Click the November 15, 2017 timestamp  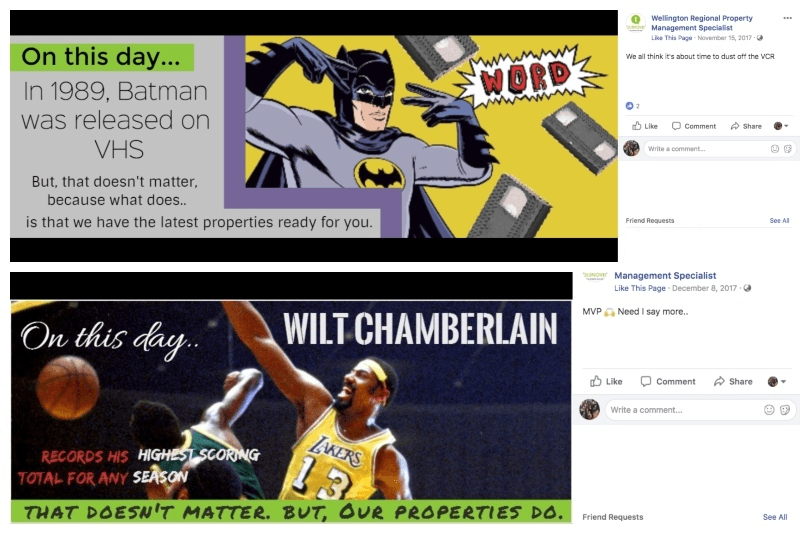click(724, 38)
